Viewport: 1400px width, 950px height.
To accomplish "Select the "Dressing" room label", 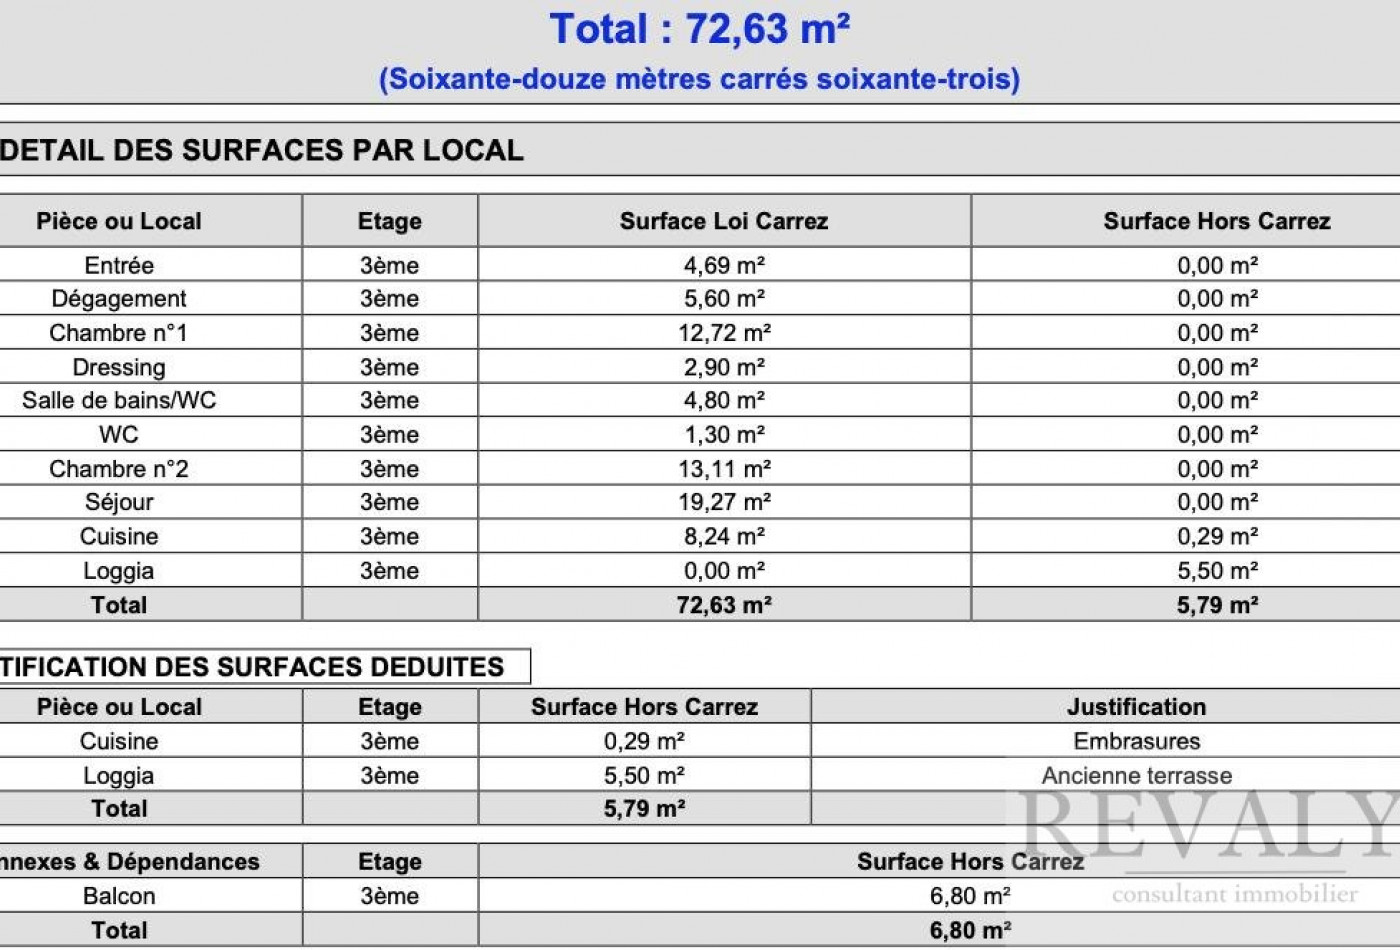I will [119, 367].
